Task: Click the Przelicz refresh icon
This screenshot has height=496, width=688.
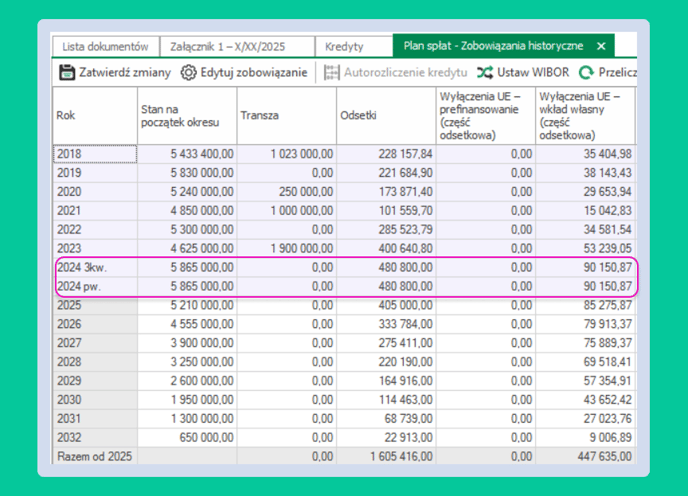Action: coord(586,72)
